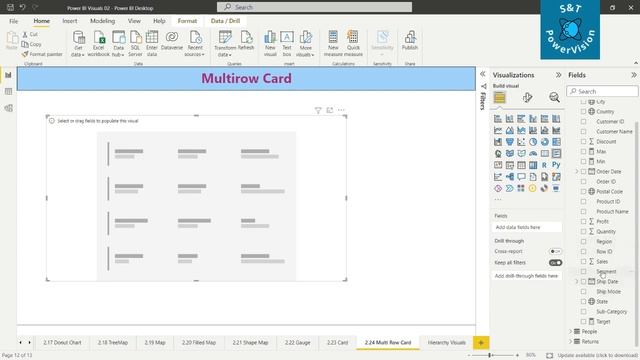640x360 pixels.
Task: Click the Undo icon in title bar
Action: pos(22,7)
